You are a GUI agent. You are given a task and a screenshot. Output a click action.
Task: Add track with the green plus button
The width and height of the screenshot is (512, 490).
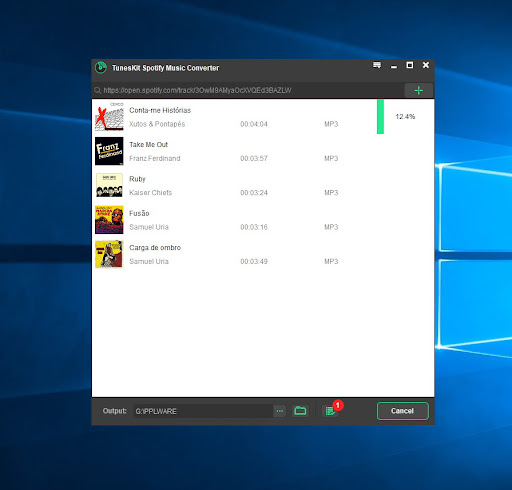pos(419,90)
